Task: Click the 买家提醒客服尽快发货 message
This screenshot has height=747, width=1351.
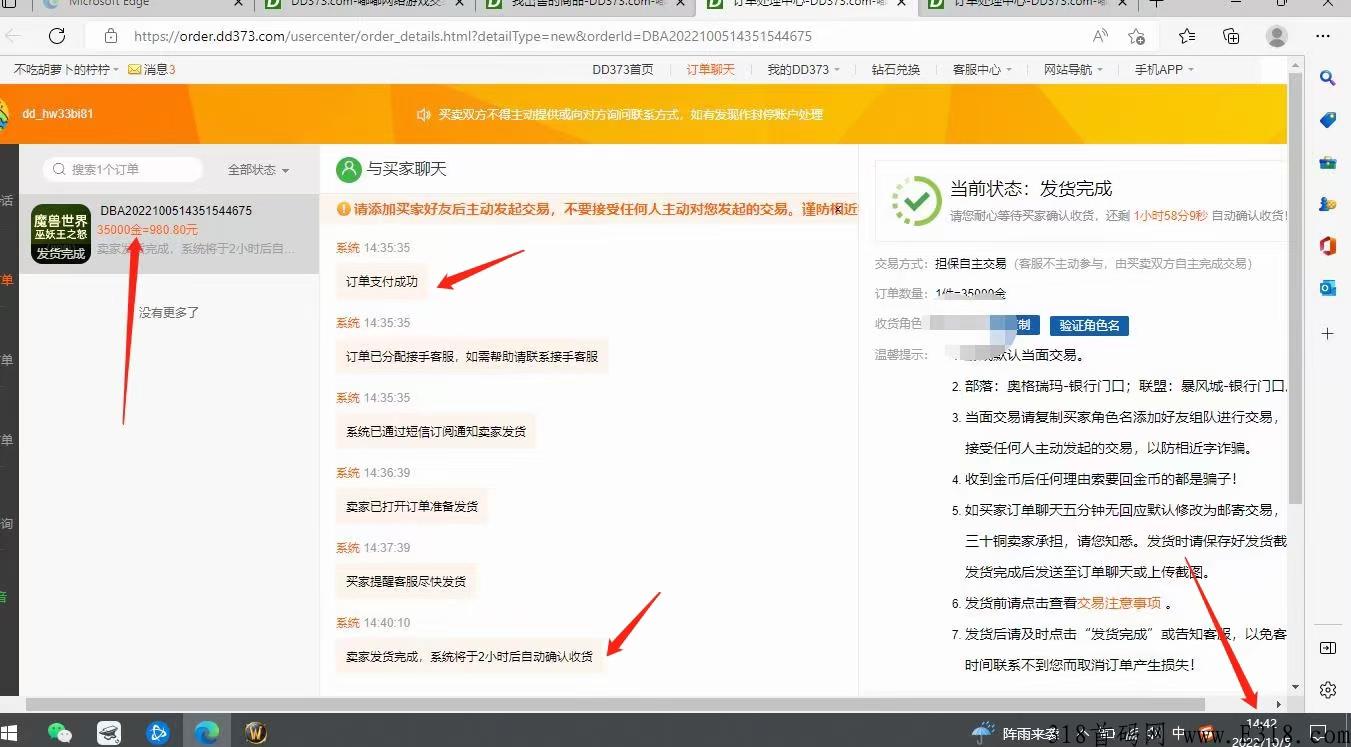Action: [x=406, y=581]
